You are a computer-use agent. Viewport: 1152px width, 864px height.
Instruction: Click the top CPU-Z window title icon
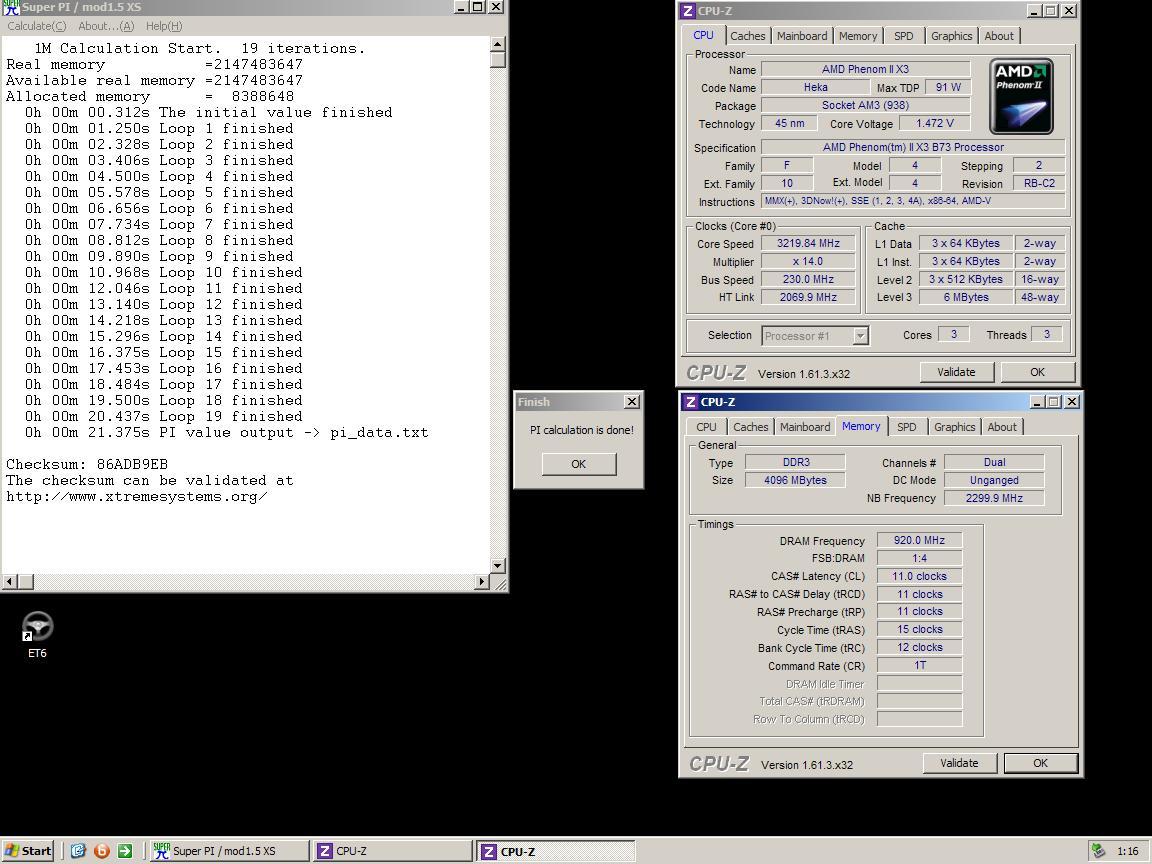pyautogui.click(x=688, y=11)
